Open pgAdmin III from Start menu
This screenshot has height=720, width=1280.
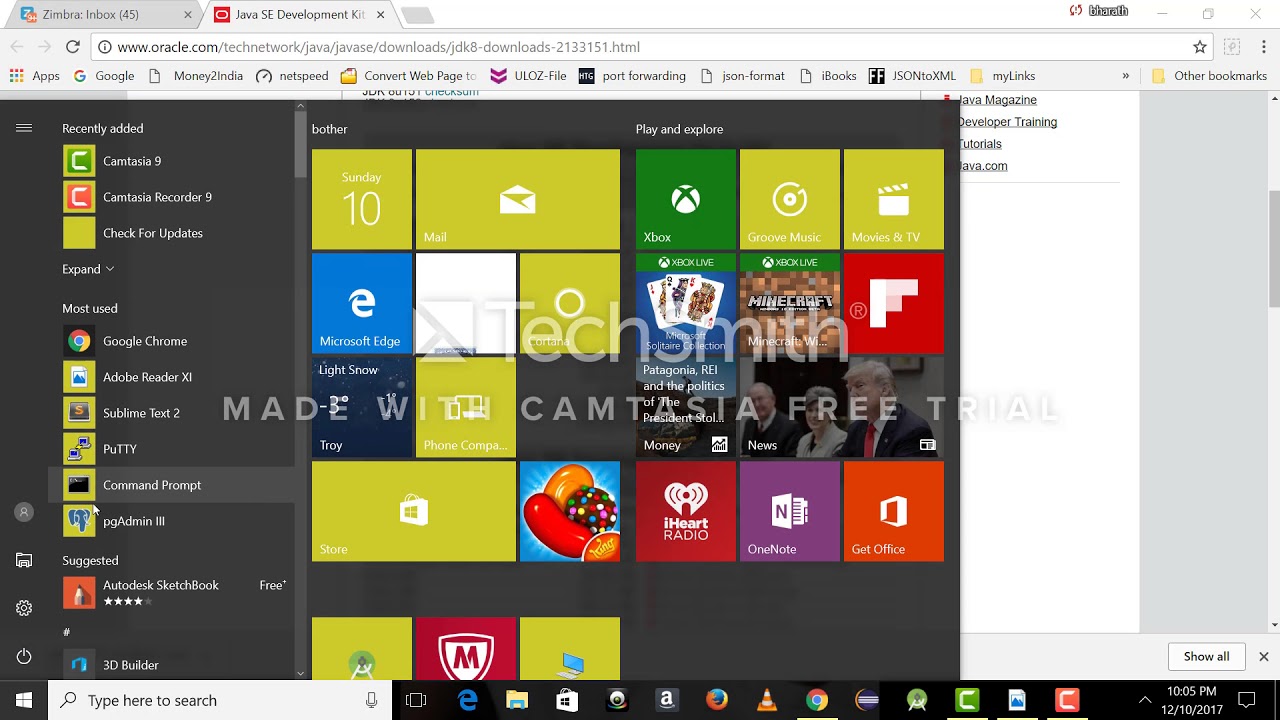tap(171, 521)
